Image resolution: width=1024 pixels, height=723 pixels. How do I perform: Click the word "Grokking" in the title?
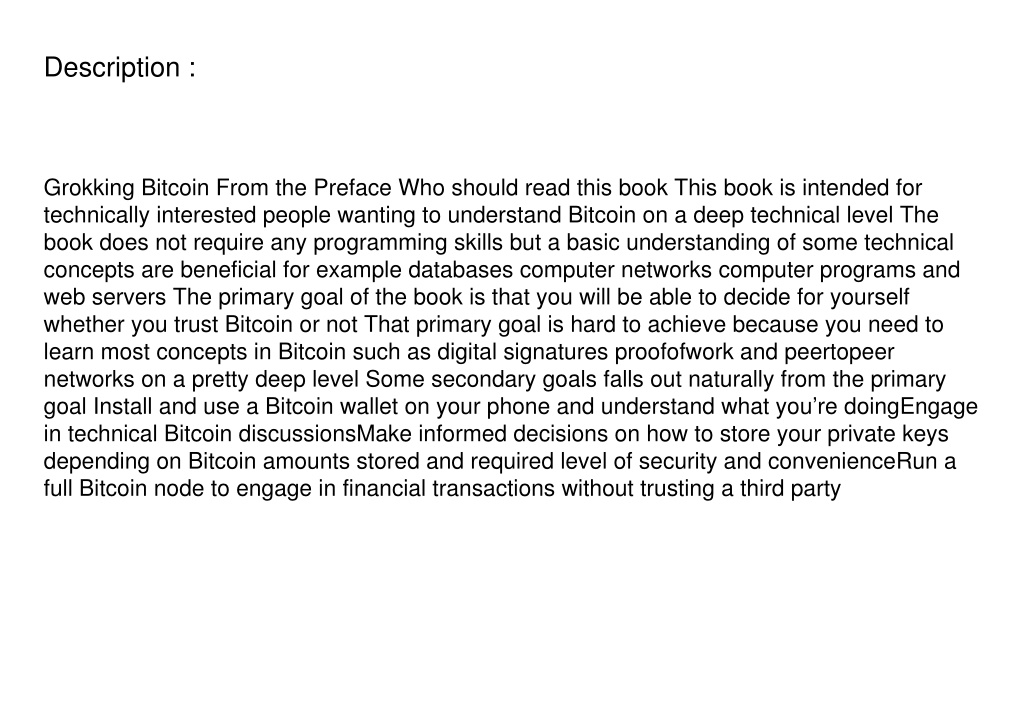[x=89, y=188]
